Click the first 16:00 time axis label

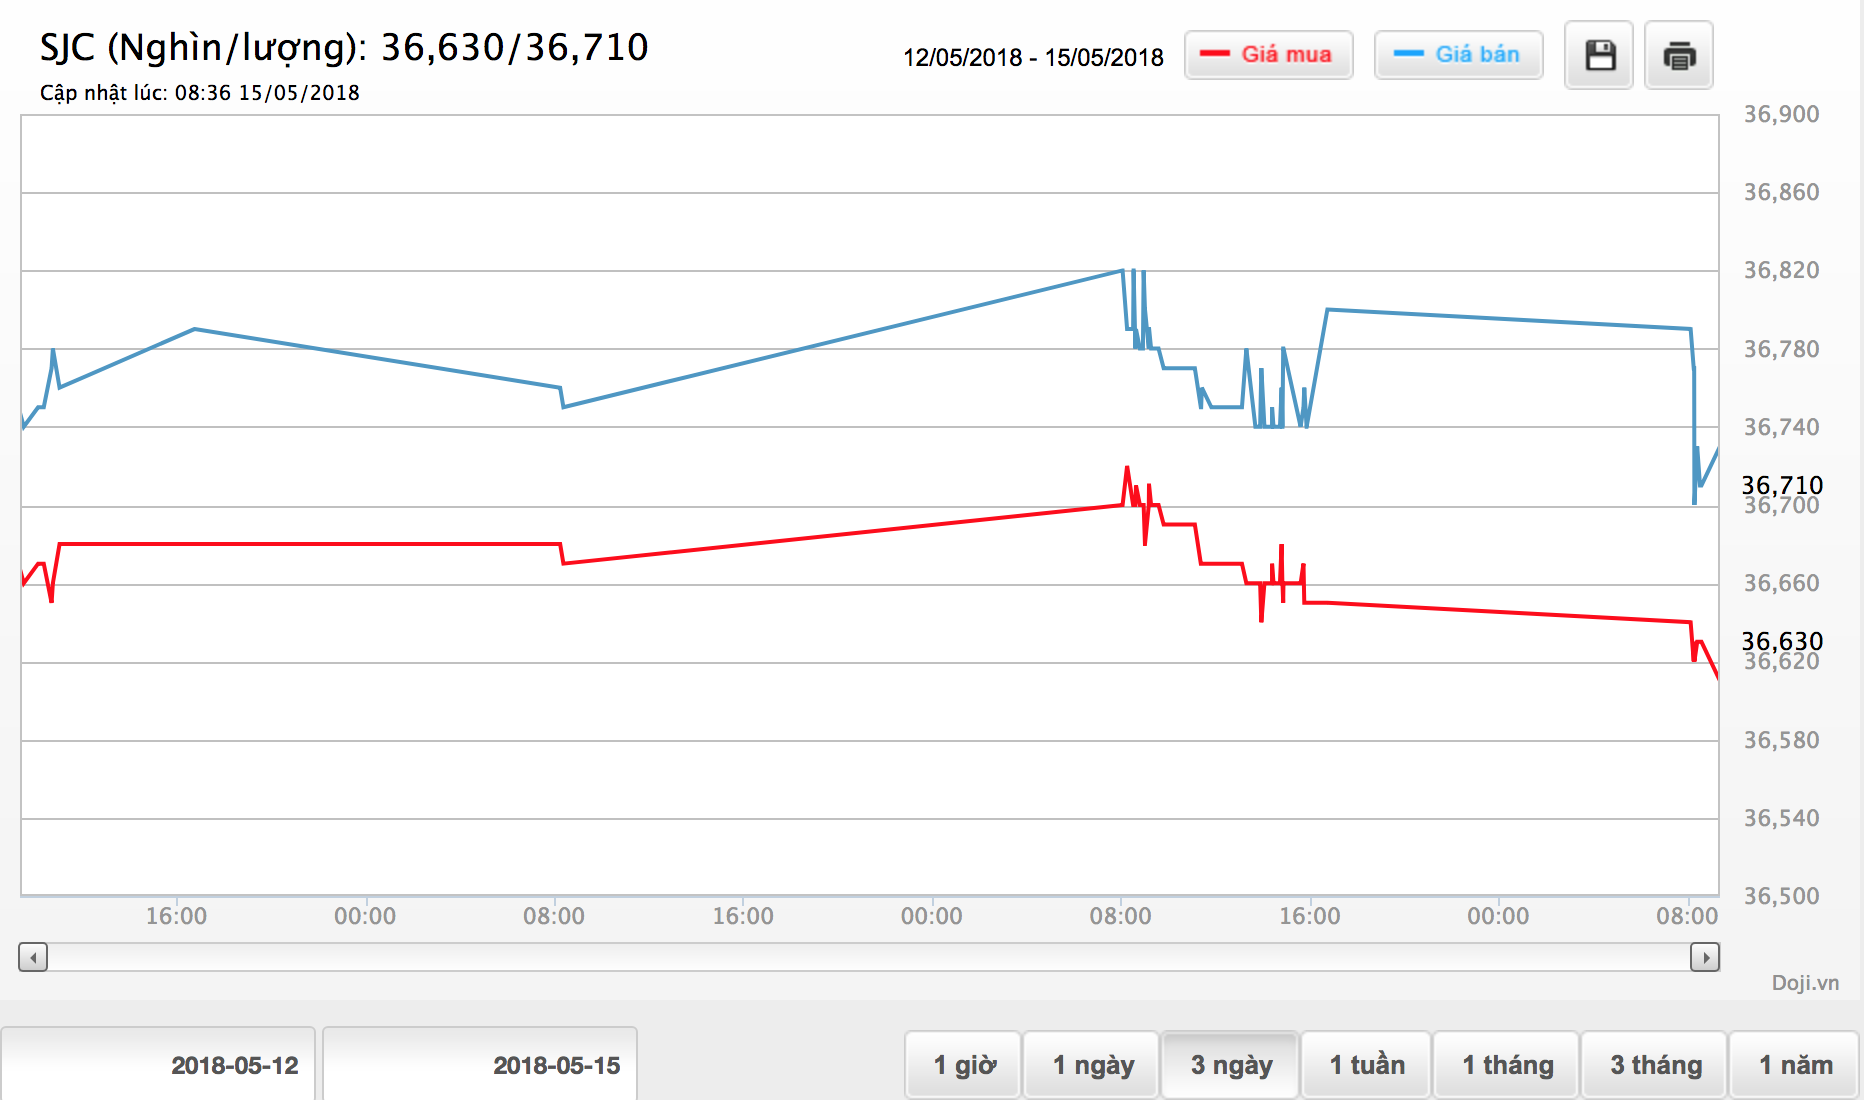click(176, 916)
